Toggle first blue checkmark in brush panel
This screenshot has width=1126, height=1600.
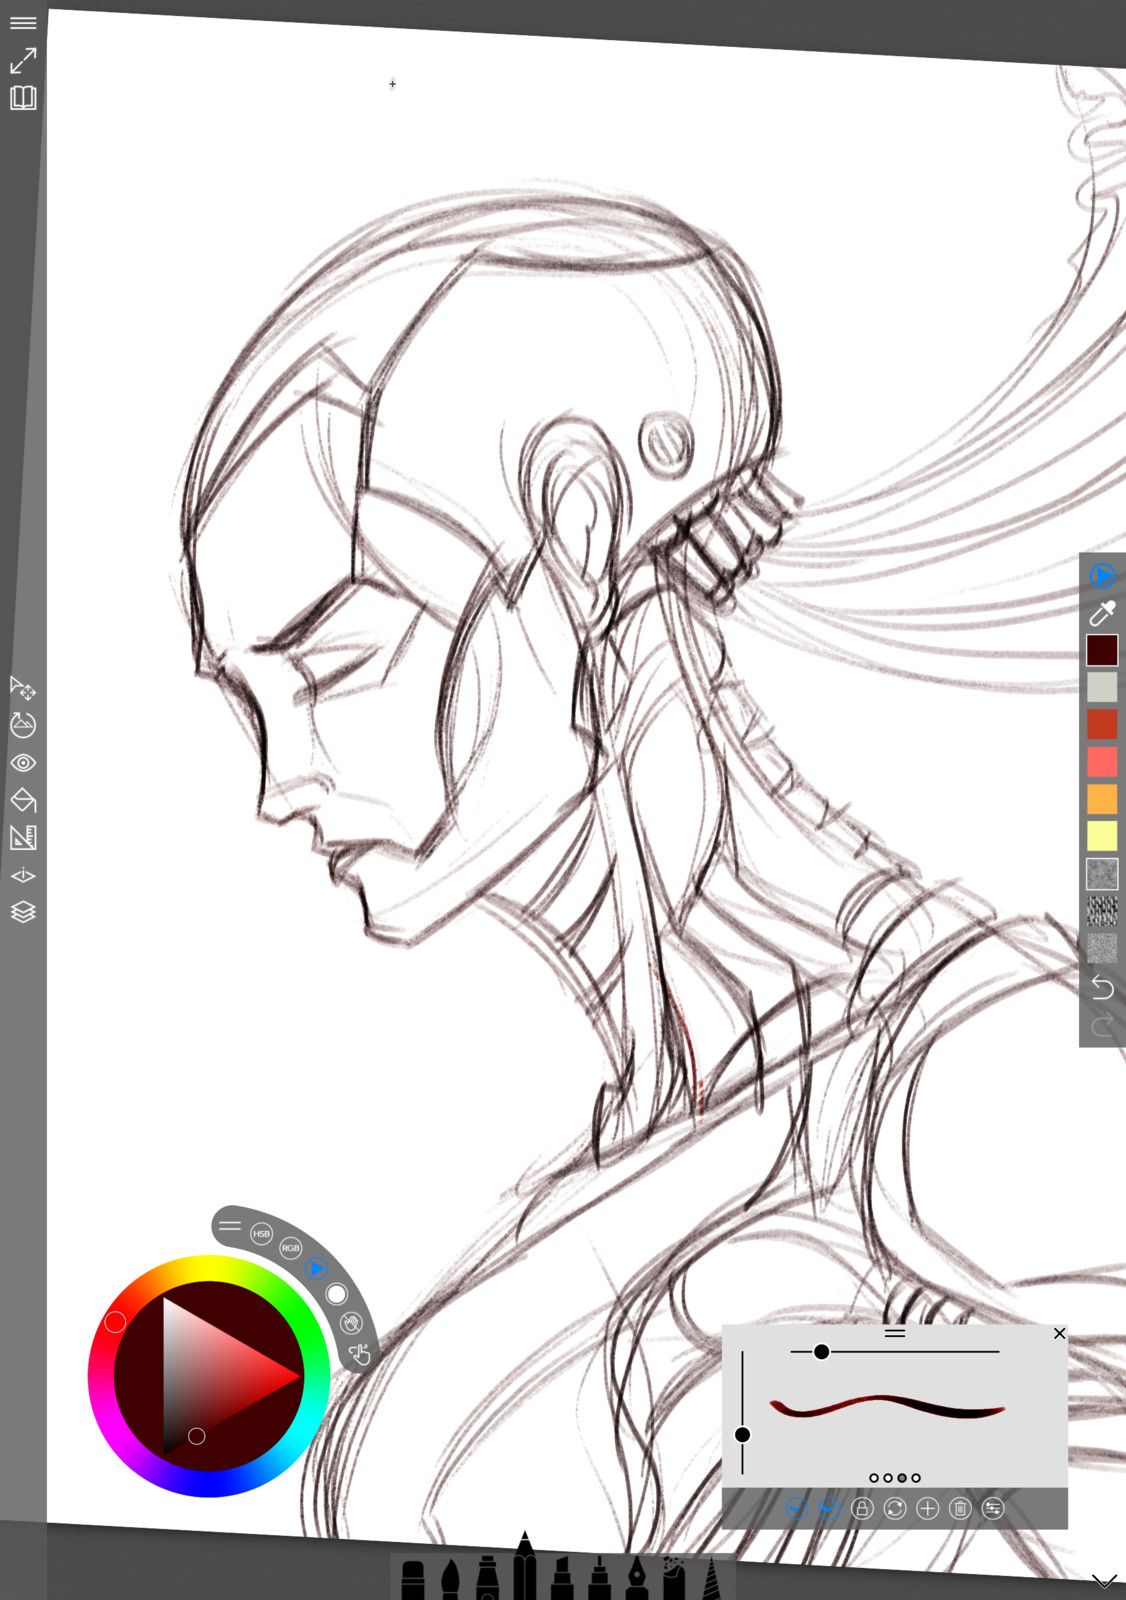[x=797, y=1508]
